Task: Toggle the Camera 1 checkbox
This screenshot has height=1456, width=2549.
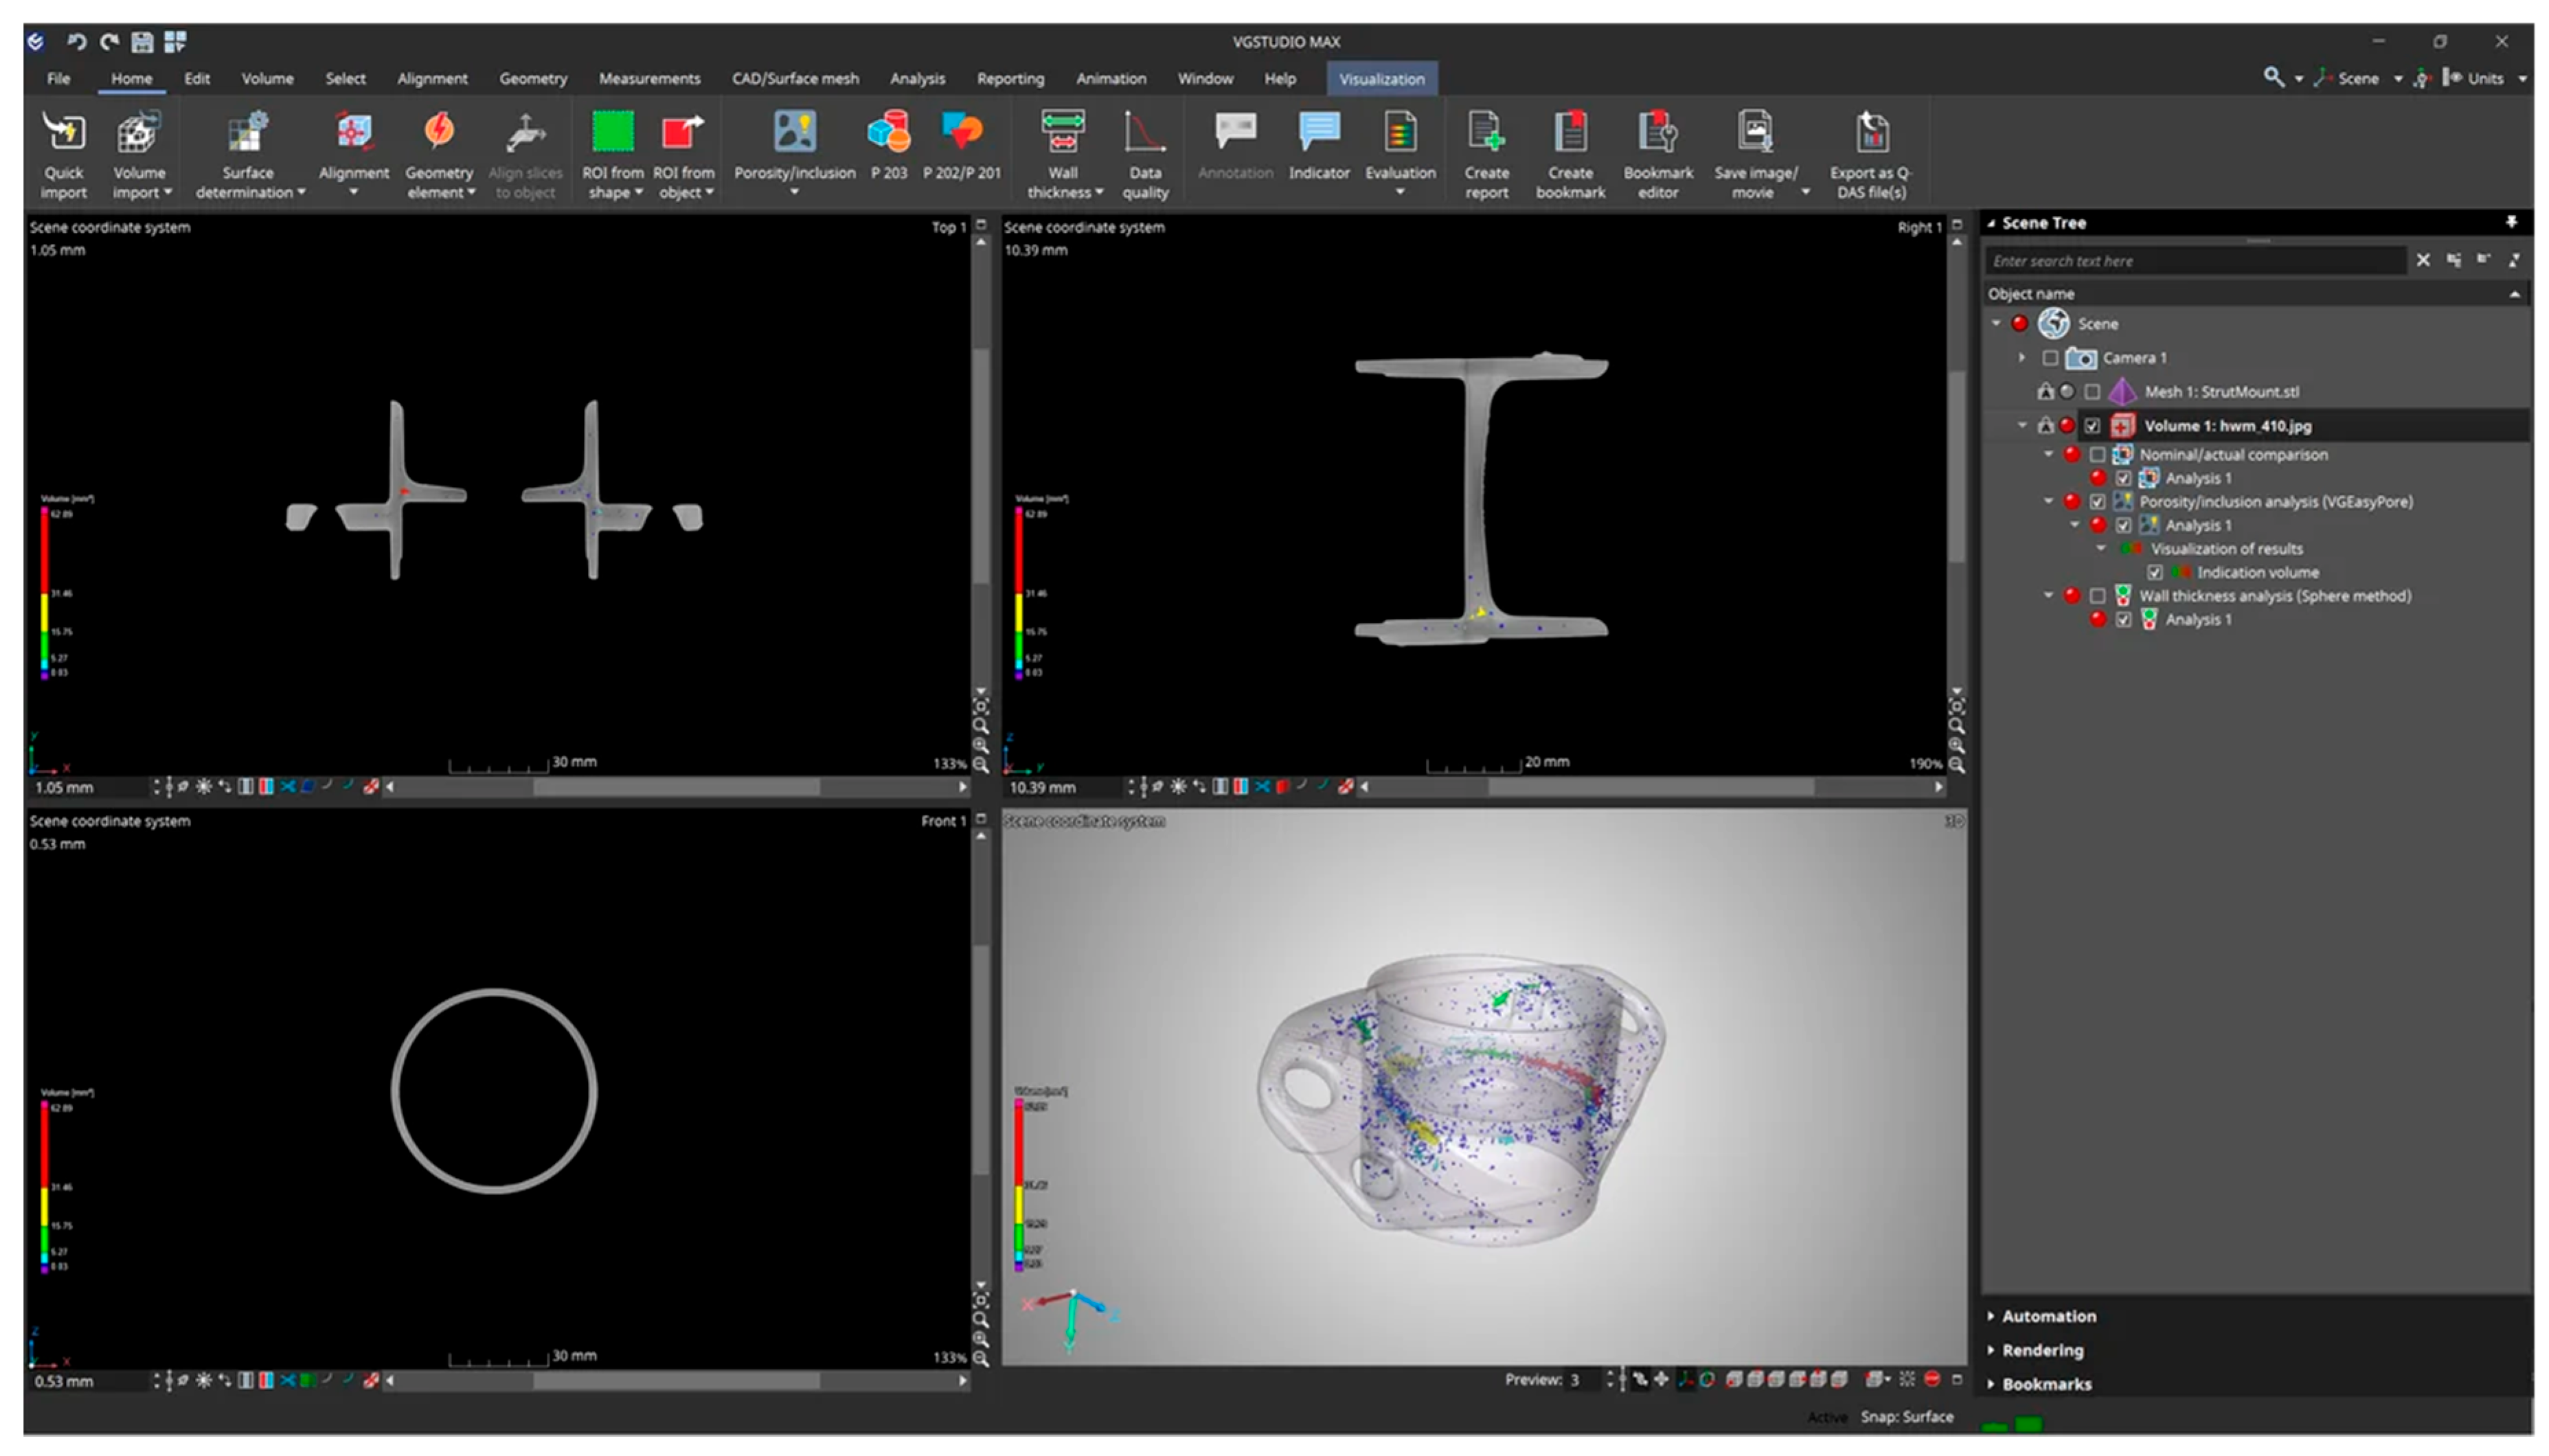Action: pyautogui.click(x=2050, y=358)
